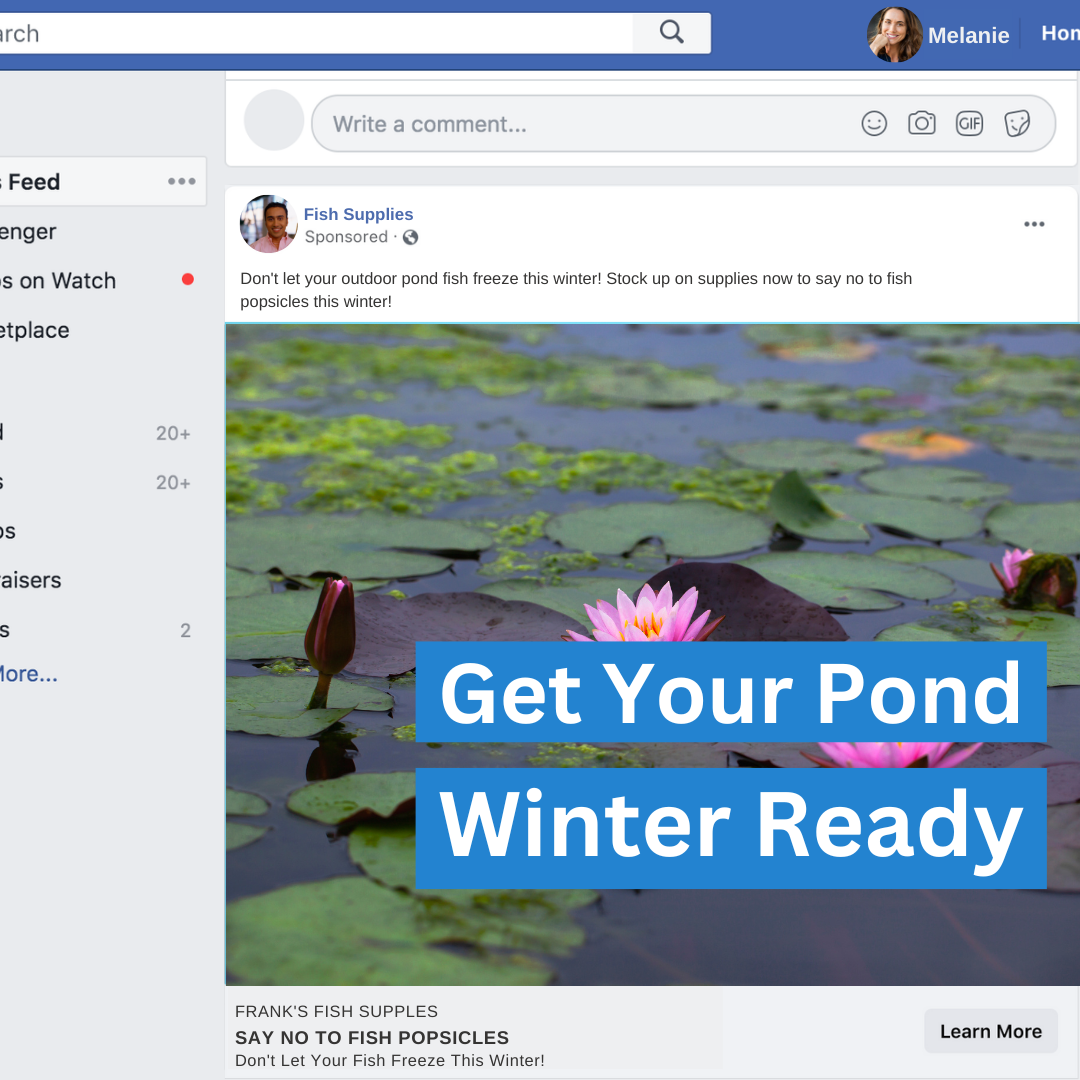Screen dimensions: 1080x1080
Task: Attach a photo via camera icon
Action: pos(922,123)
